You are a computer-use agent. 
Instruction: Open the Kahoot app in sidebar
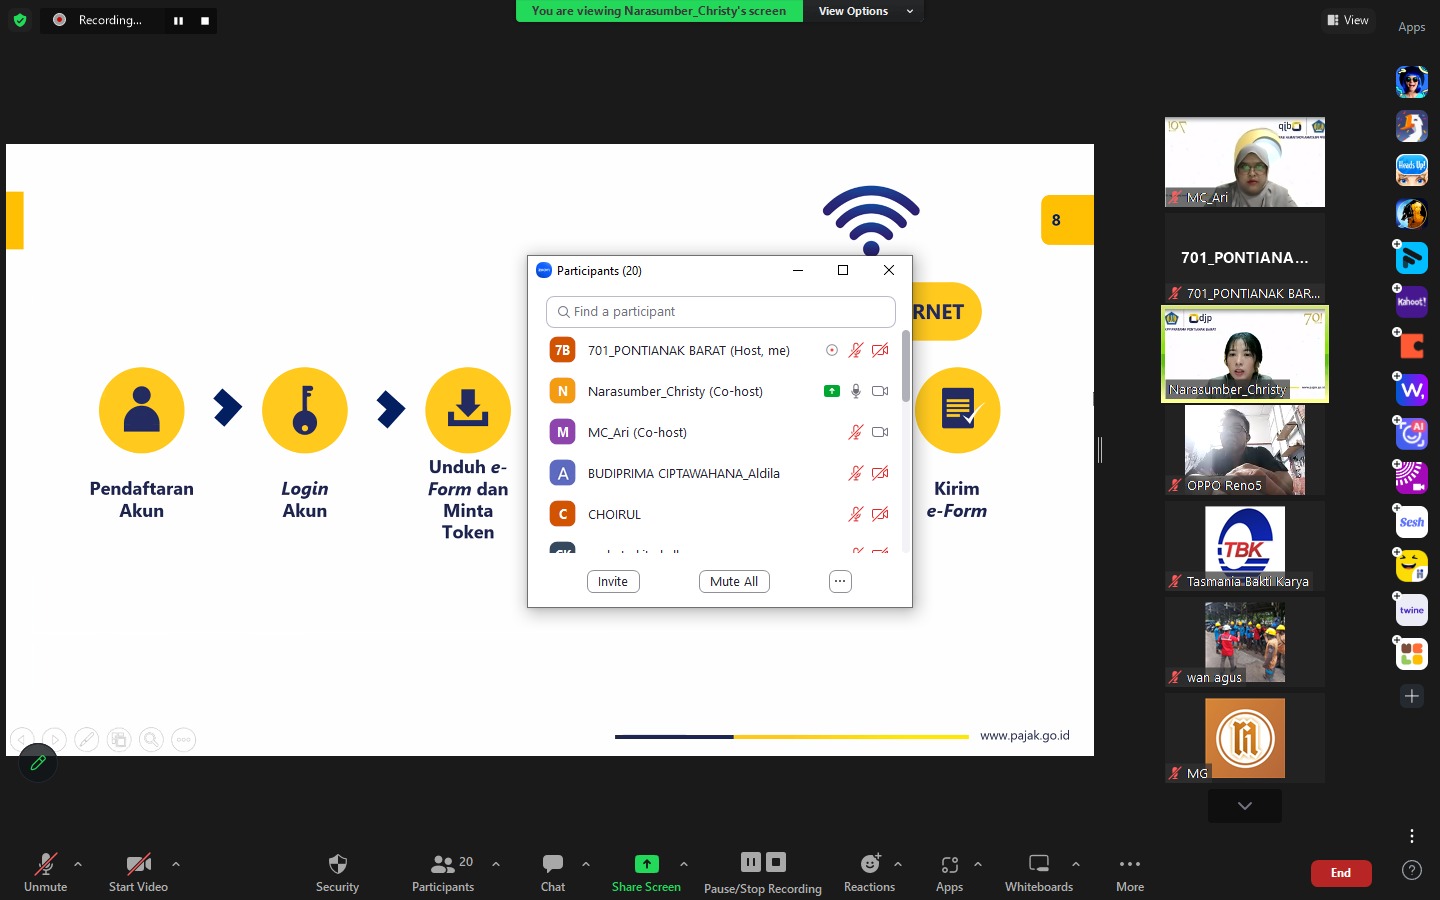pos(1411,302)
